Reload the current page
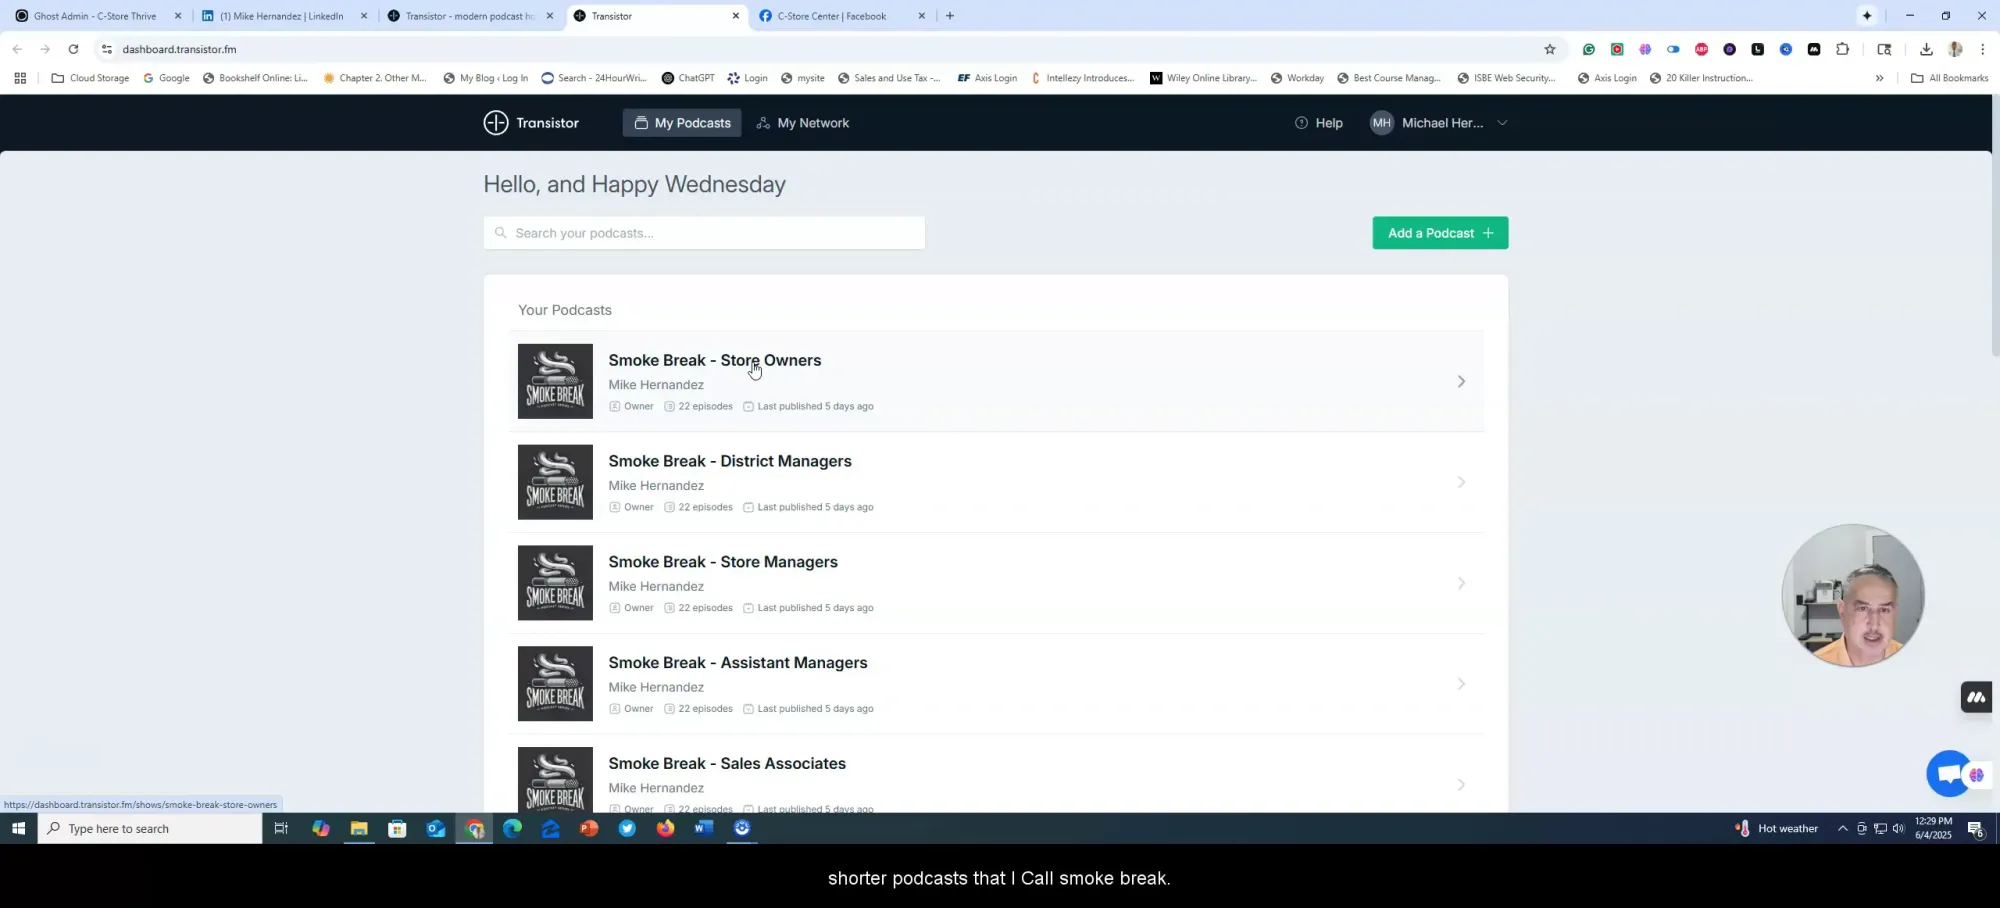Viewport: 2000px width, 908px height. click(x=73, y=49)
